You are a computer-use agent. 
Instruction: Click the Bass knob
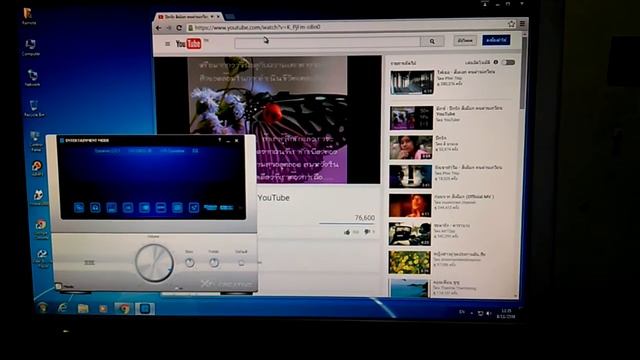[189, 263]
